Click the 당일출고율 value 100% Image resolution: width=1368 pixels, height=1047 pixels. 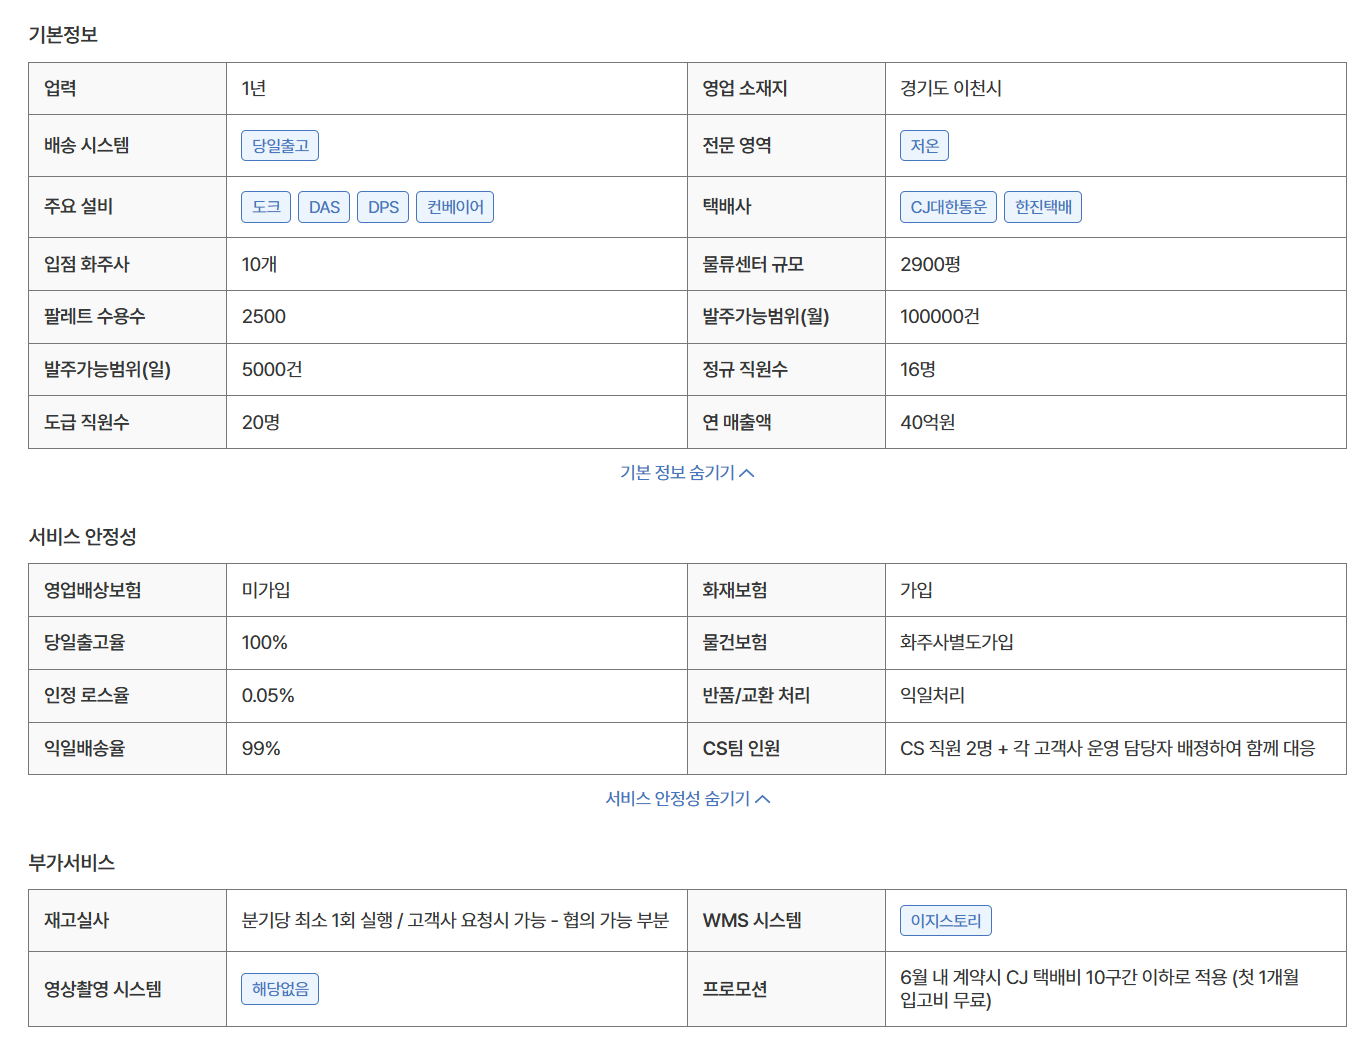(x=265, y=643)
